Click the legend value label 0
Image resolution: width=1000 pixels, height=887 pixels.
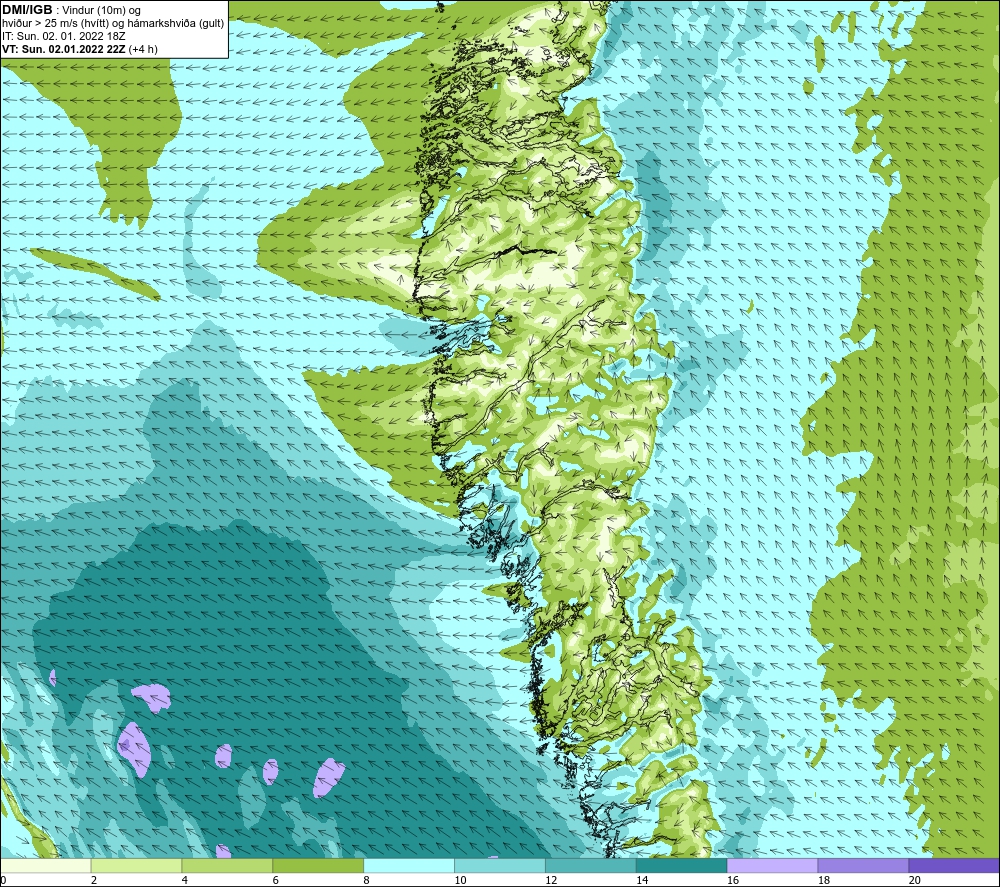[4, 880]
